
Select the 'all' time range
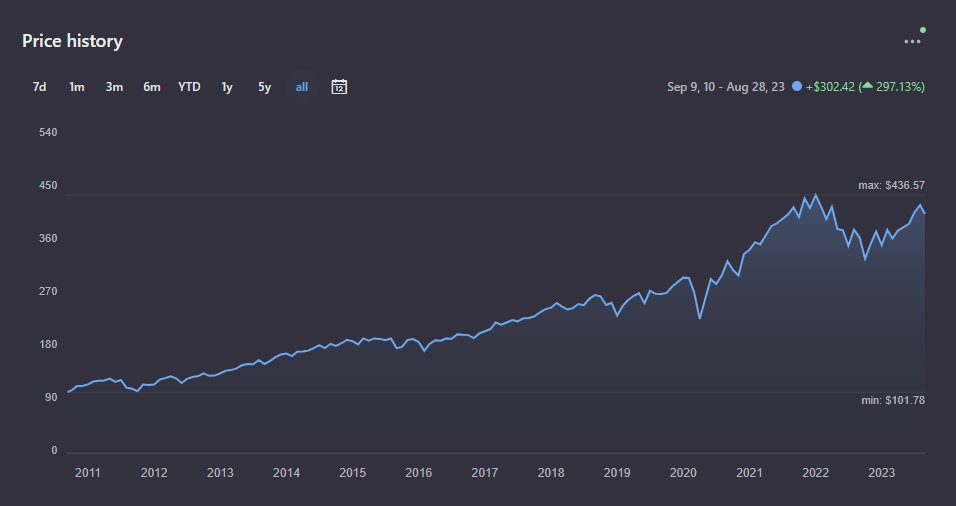[x=302, y=87]
